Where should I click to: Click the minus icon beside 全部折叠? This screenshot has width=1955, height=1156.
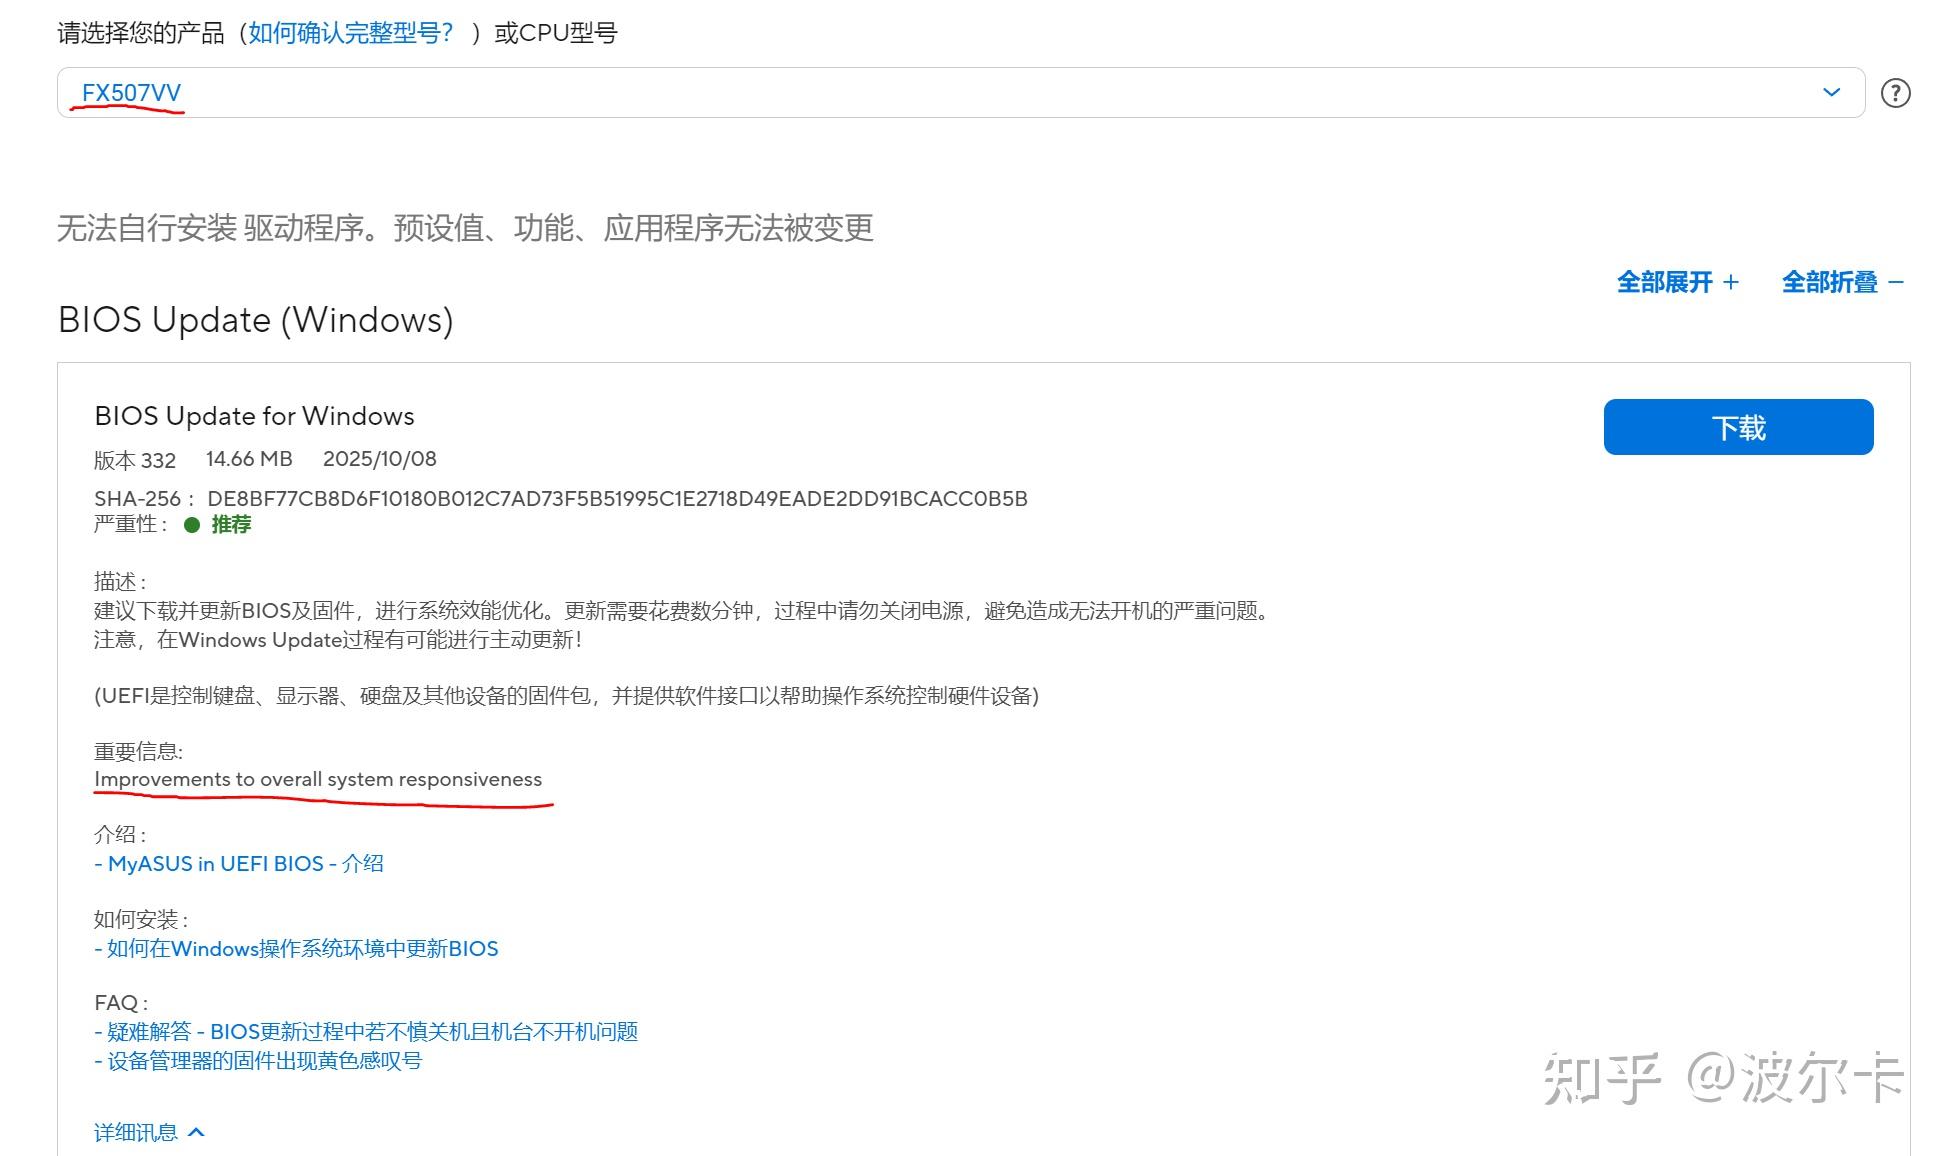(x=1896, y=282)
